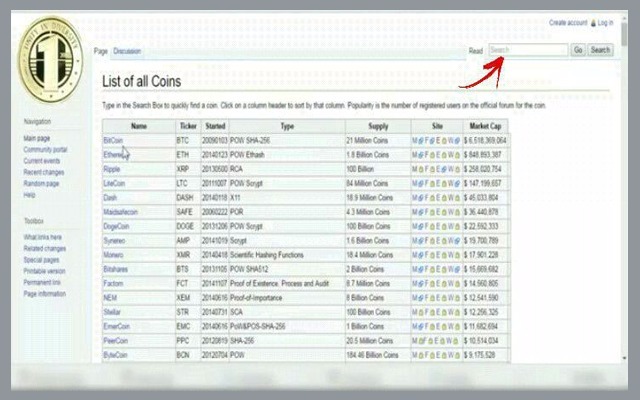Open the M site icon for BitCoin

point(416,141)
